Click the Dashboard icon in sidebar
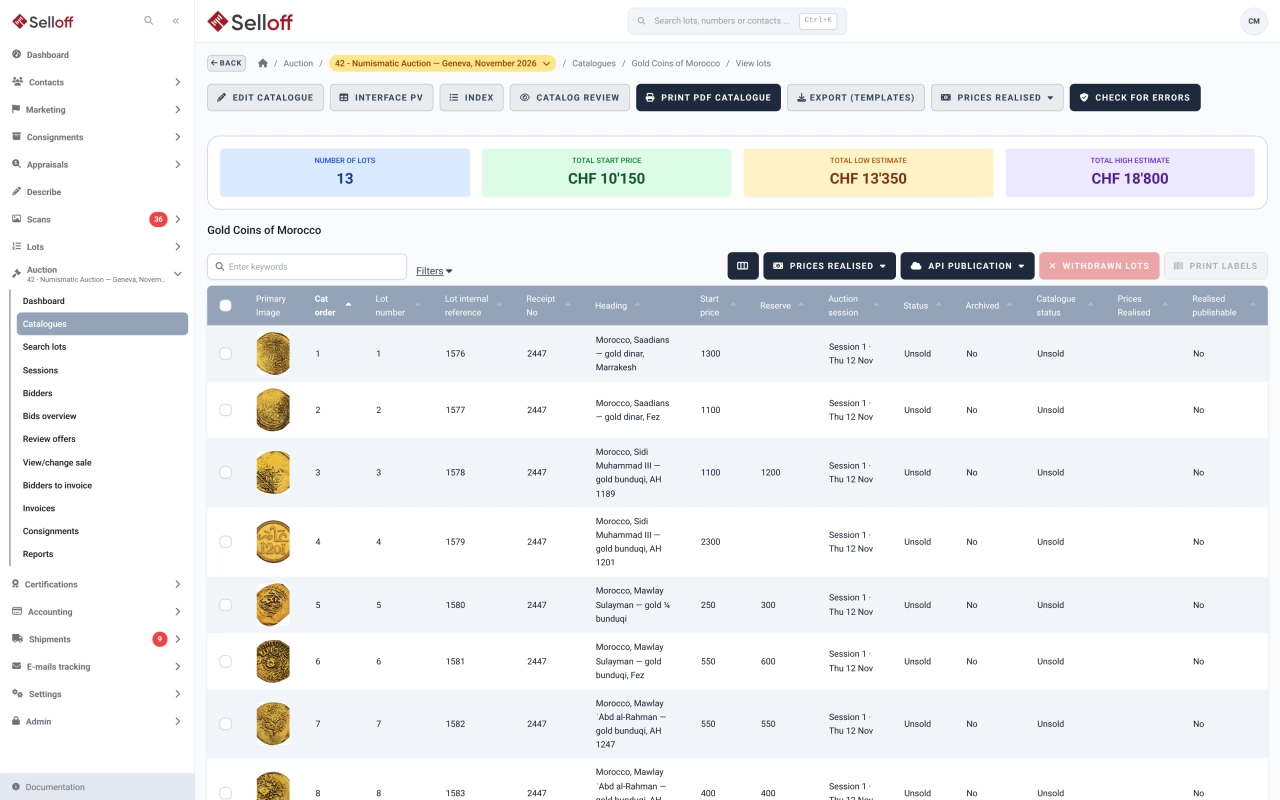1280x800 pixels. (x=17, y=55)
